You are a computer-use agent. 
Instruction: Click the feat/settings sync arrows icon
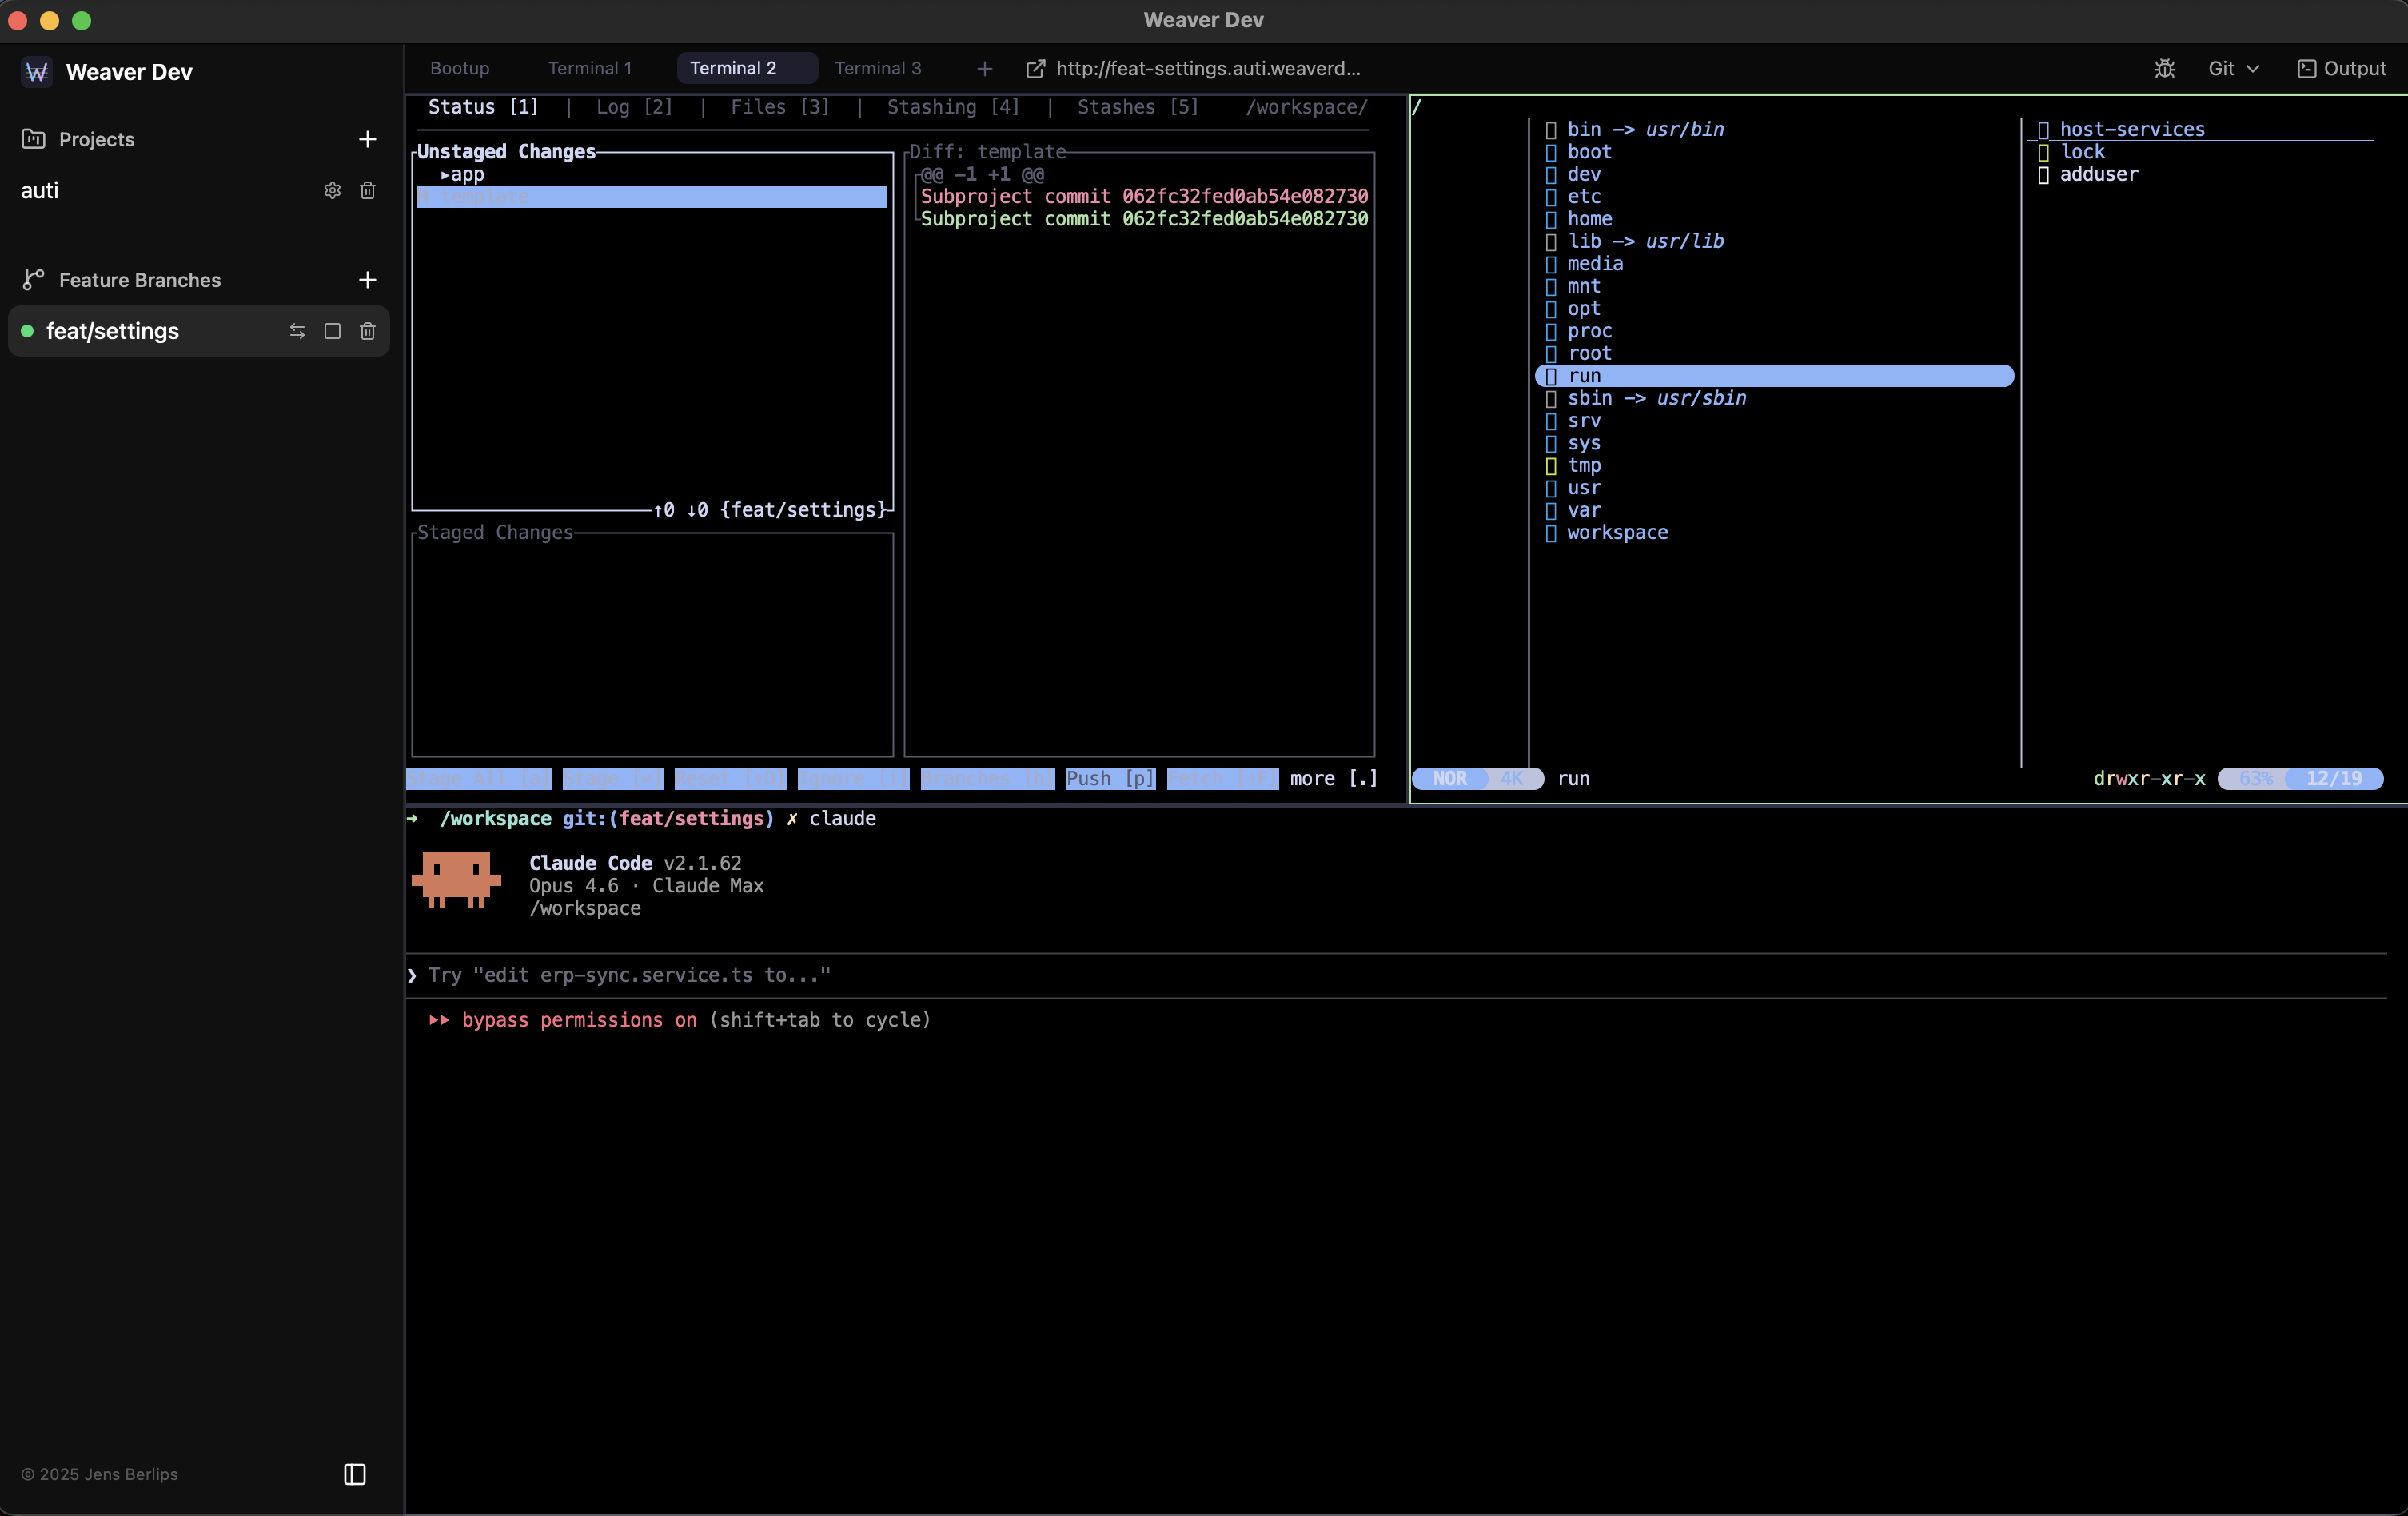[297, 331]
